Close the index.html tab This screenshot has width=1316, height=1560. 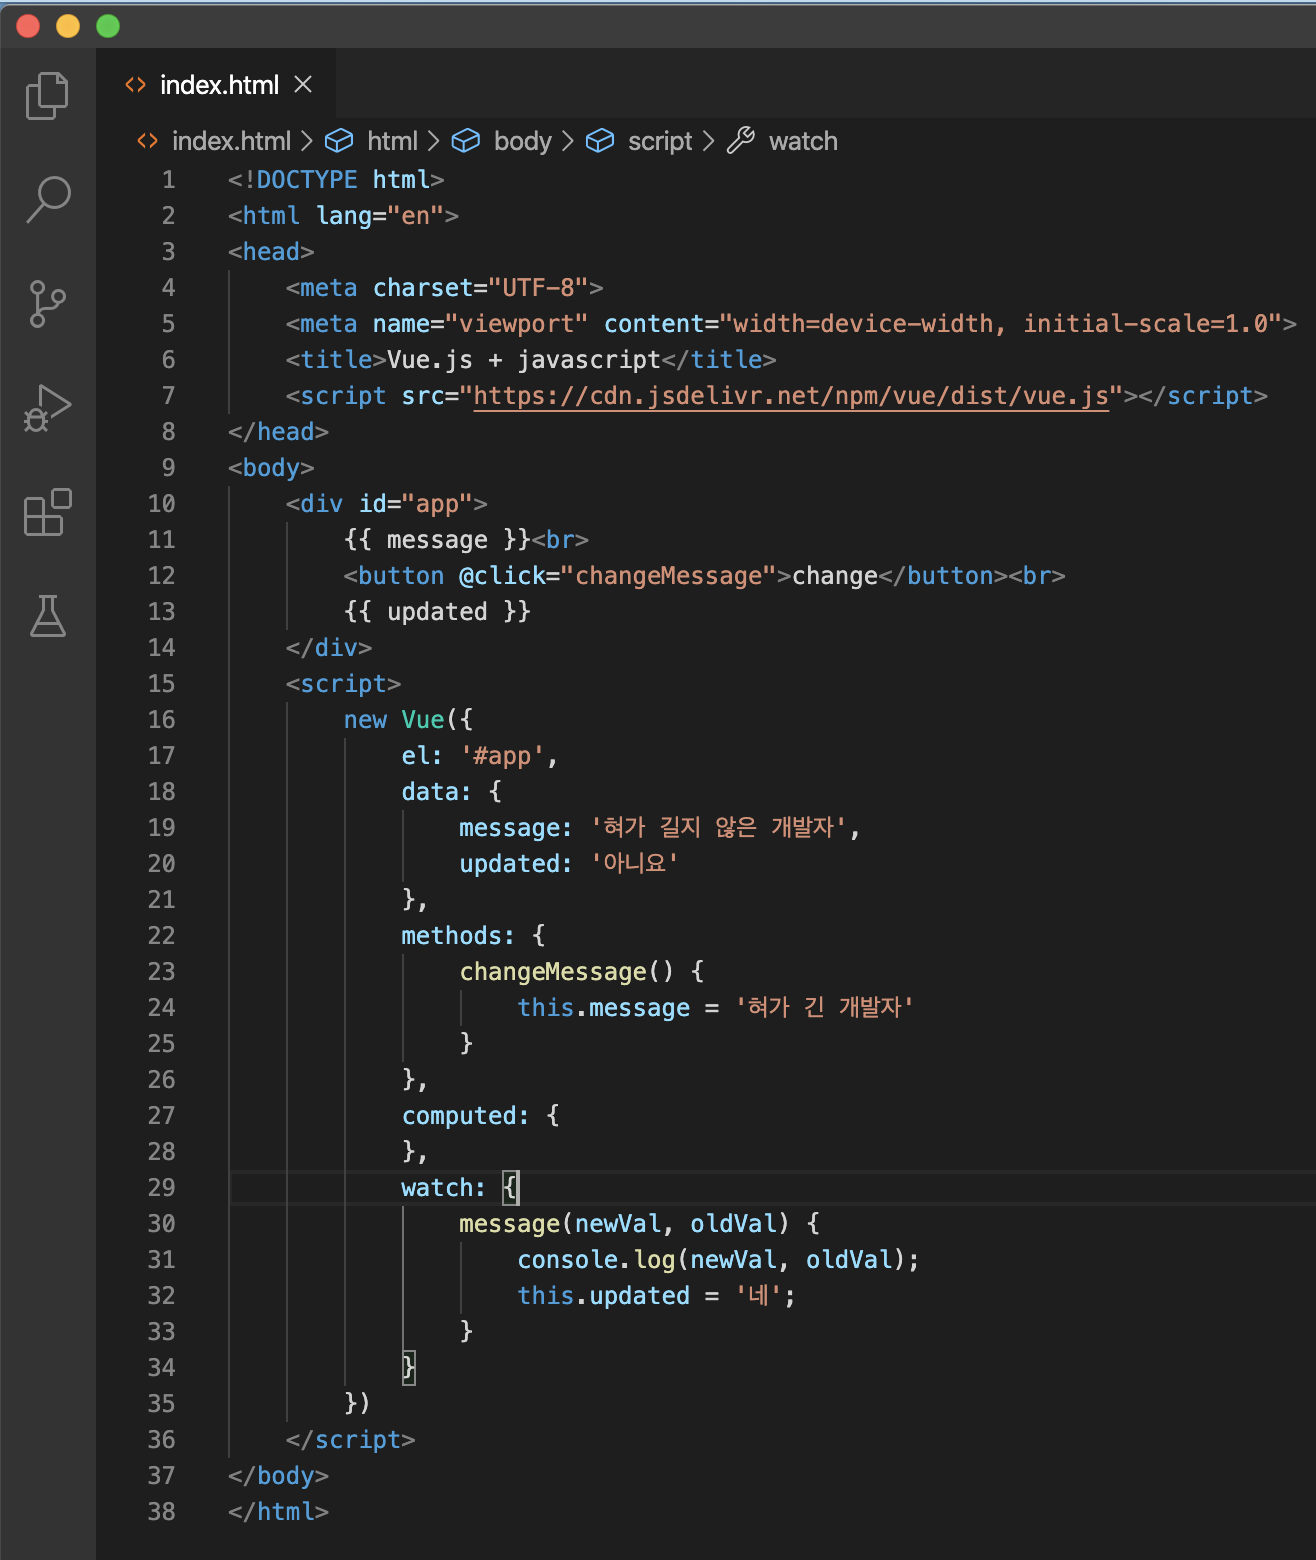click(303, 85)
